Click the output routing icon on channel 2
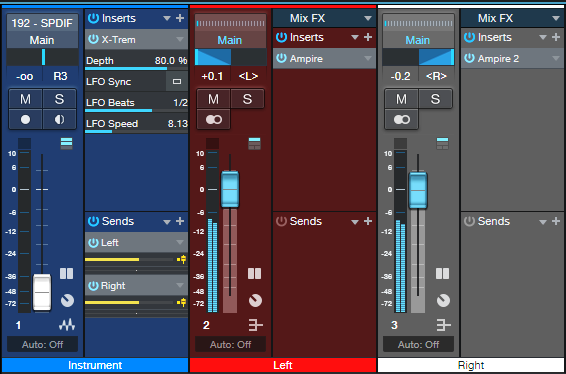 point(255,325)
